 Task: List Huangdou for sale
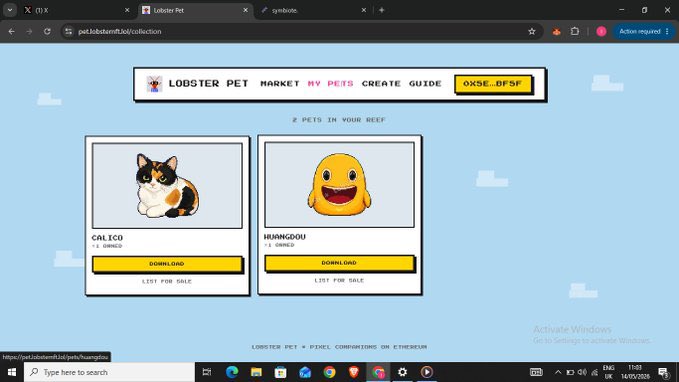click(x=339, y=281)
